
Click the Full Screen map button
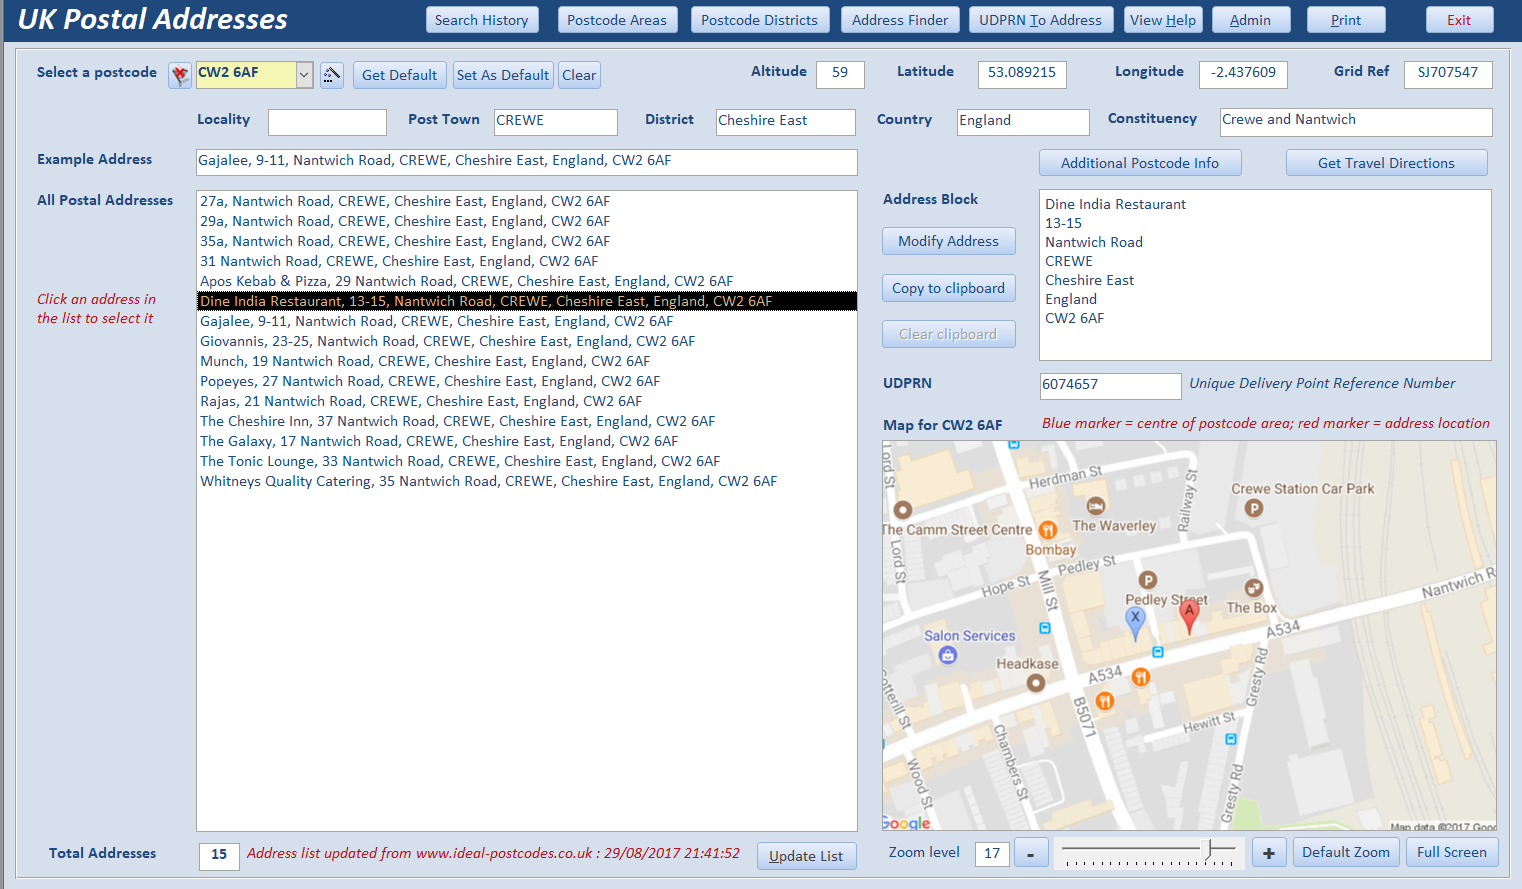click(1452, 852)
